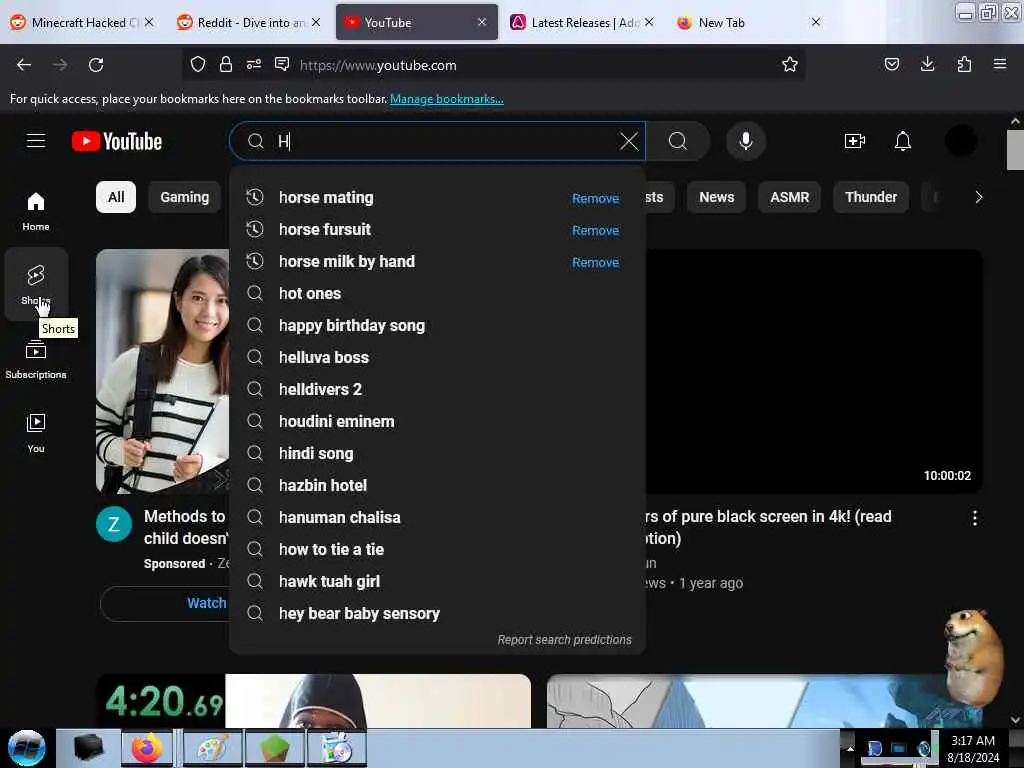Open the Firefox downloads arrow
The height and width of the screenshot is (768, 1024).
click(x=927, y=64)
